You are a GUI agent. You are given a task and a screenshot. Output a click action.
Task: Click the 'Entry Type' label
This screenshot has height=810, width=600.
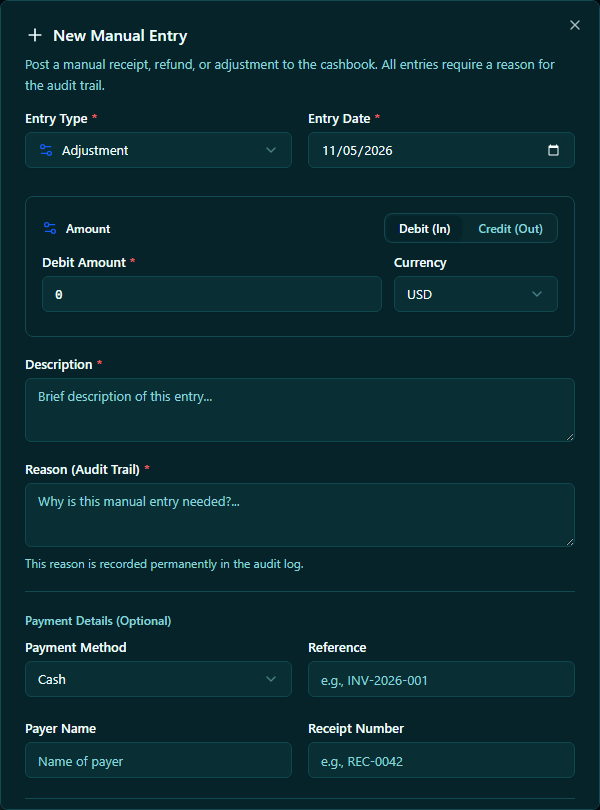tap(56, 118)
